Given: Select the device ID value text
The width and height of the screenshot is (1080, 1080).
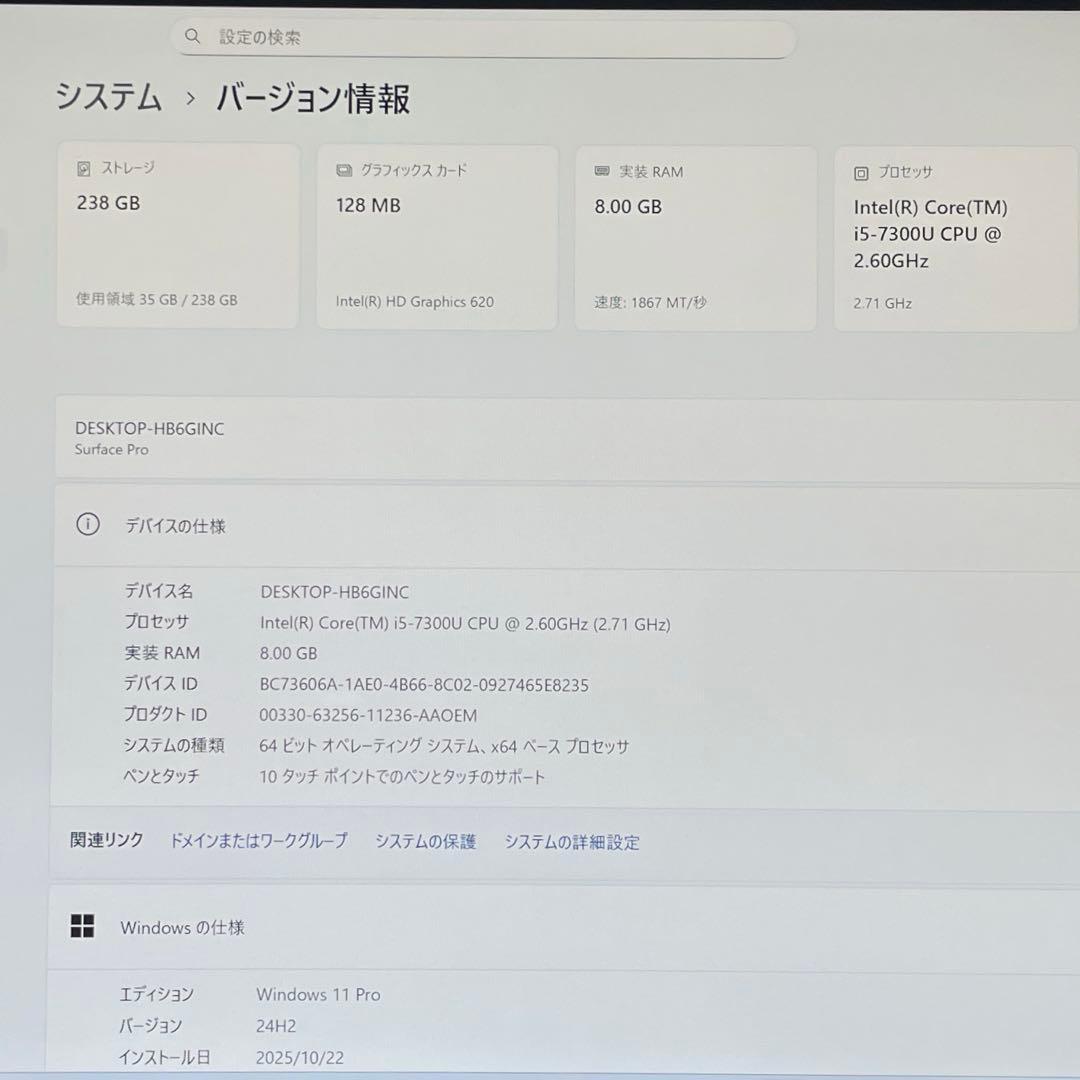Looking at the screenshot, I should [424, 684].
